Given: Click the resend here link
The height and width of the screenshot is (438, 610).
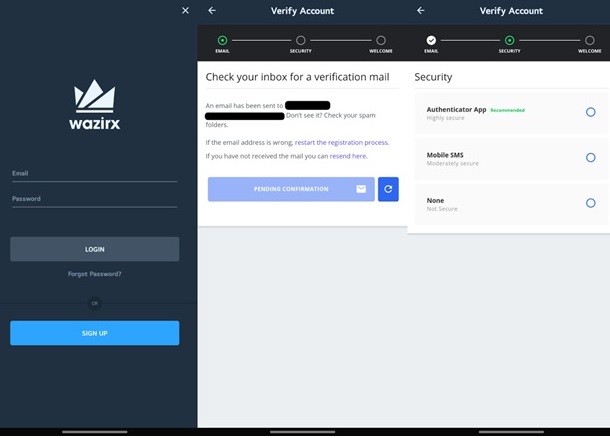Looking at the screenshot, I should 348,156.
